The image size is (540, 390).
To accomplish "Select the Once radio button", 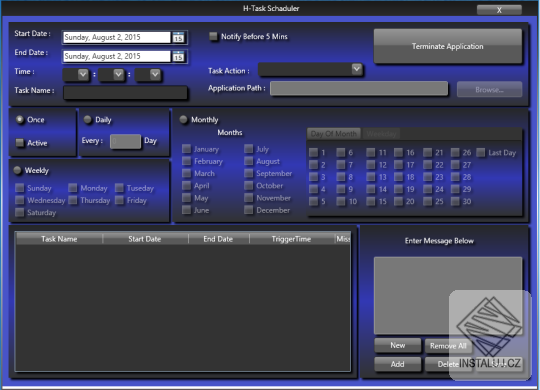I will (20, 120).
